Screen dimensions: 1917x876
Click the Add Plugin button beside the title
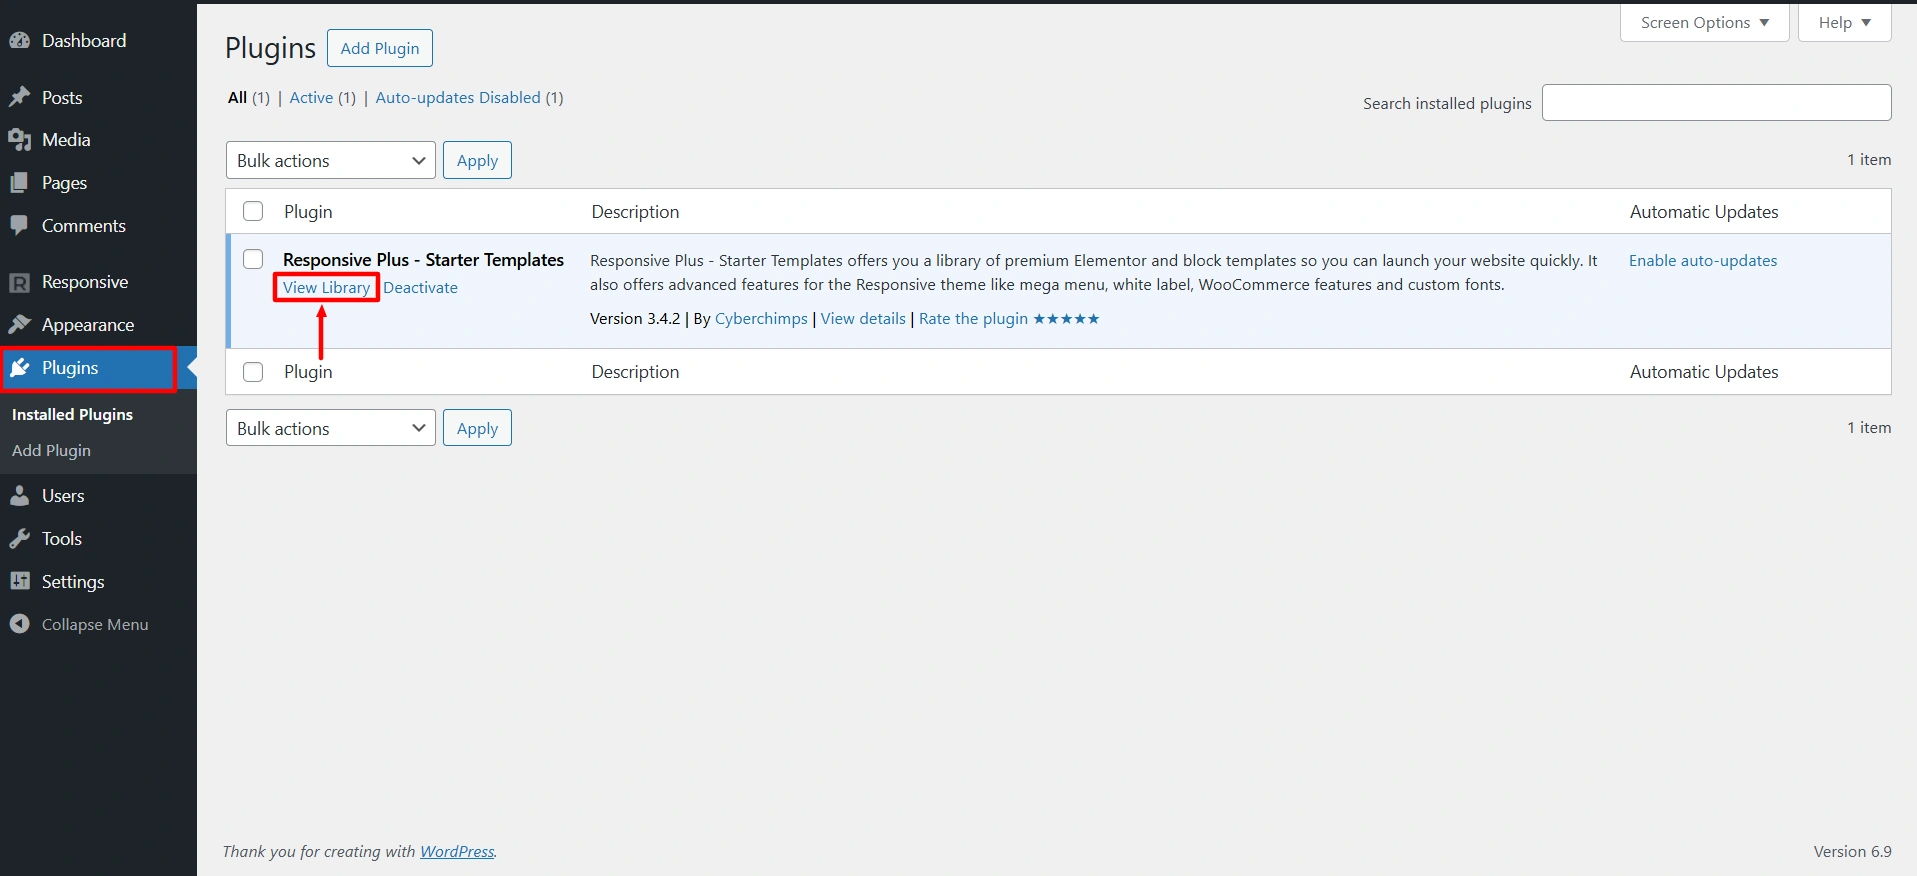[x=380, y=48]
